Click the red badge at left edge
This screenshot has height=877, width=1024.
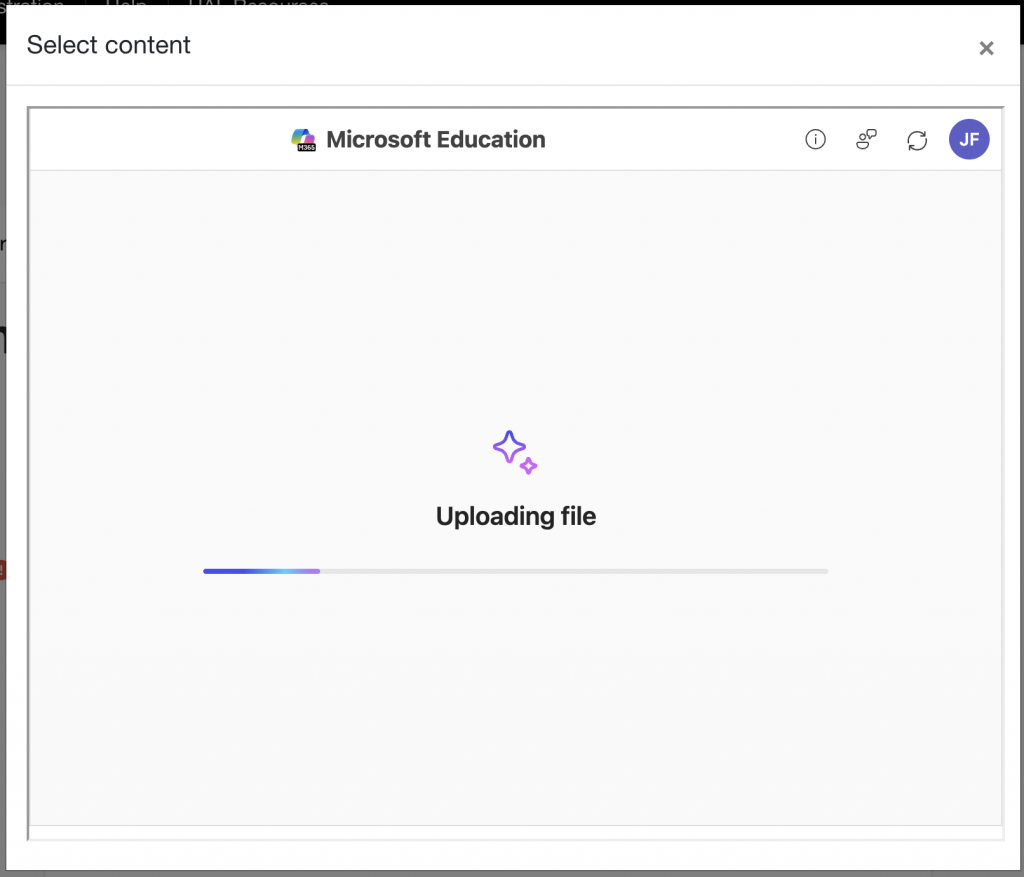click(2, 570)
